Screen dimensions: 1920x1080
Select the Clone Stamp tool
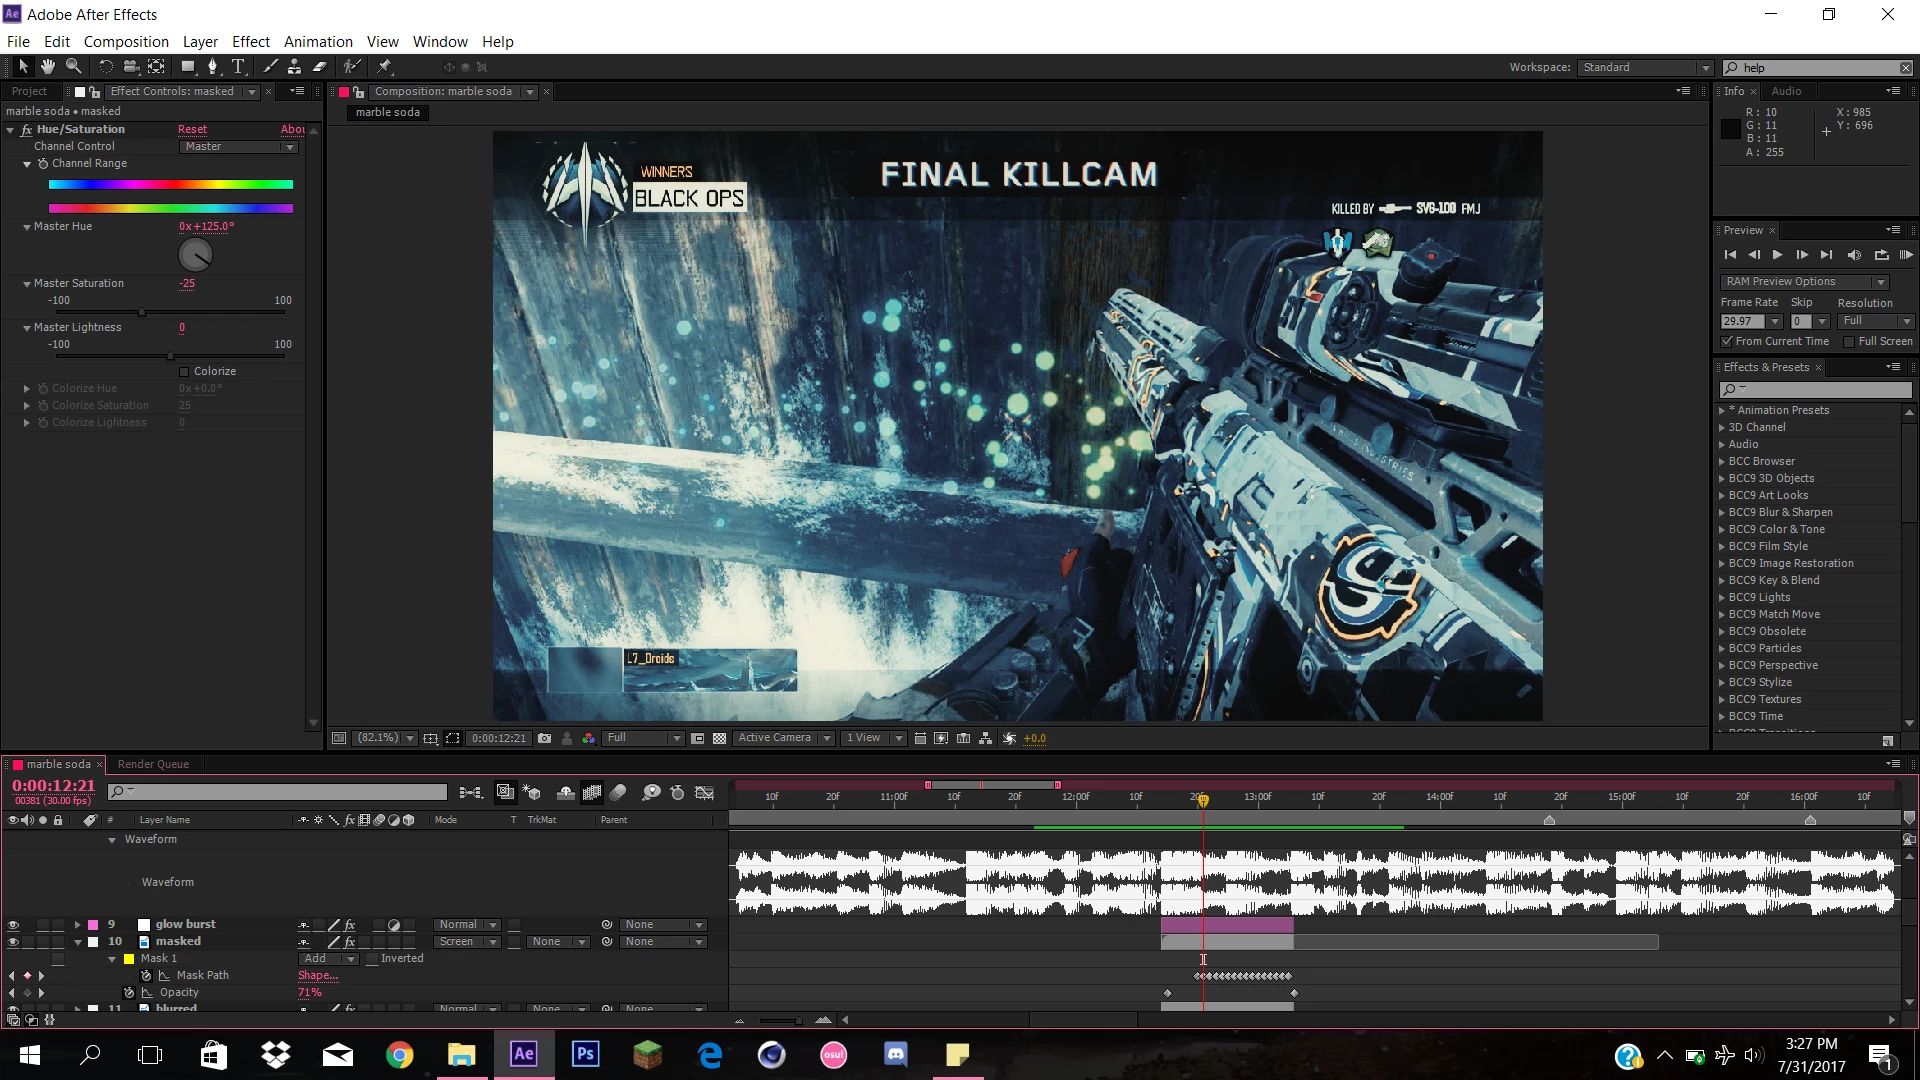click(x=294, y=67)
